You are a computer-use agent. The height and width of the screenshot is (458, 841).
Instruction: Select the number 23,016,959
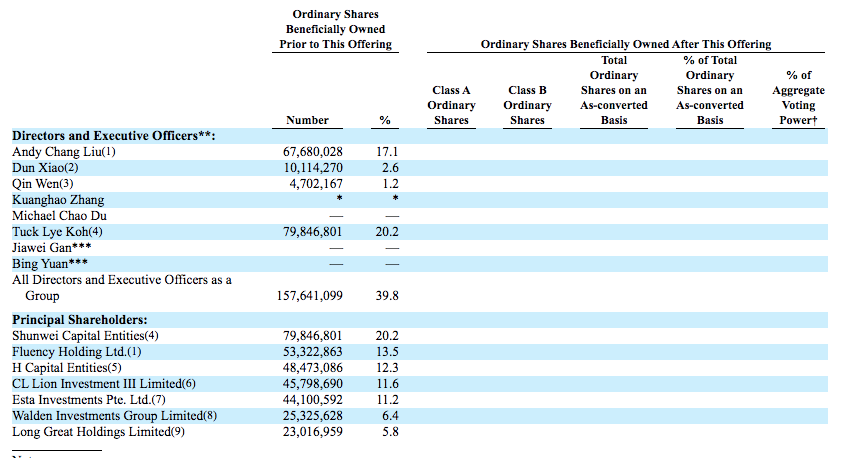[x=313, y=432]
